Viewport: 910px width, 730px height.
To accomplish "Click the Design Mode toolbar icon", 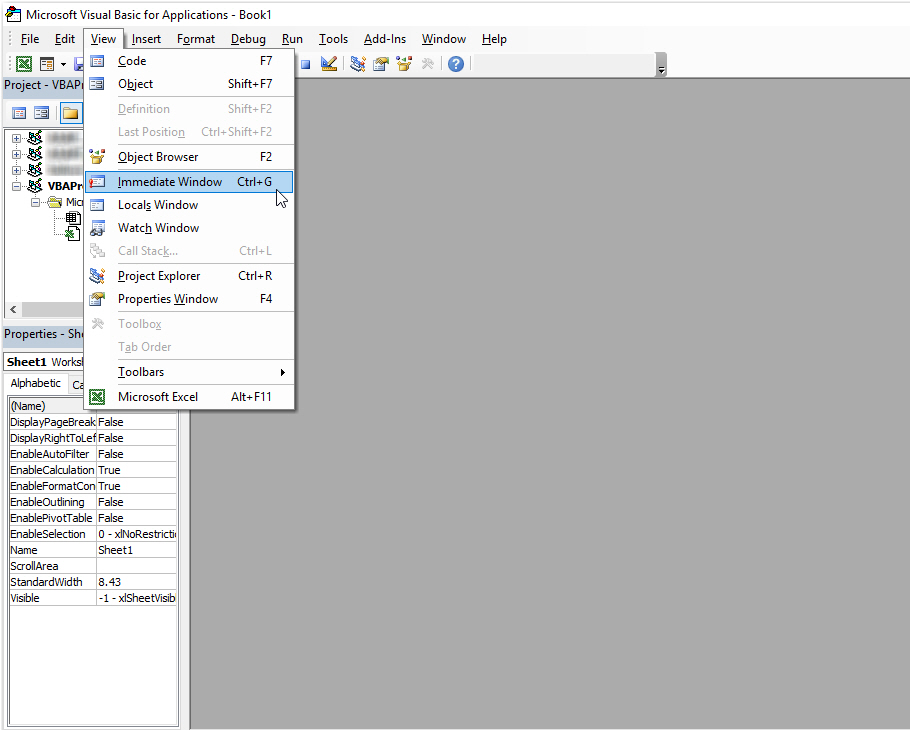I will coord(329,64).
